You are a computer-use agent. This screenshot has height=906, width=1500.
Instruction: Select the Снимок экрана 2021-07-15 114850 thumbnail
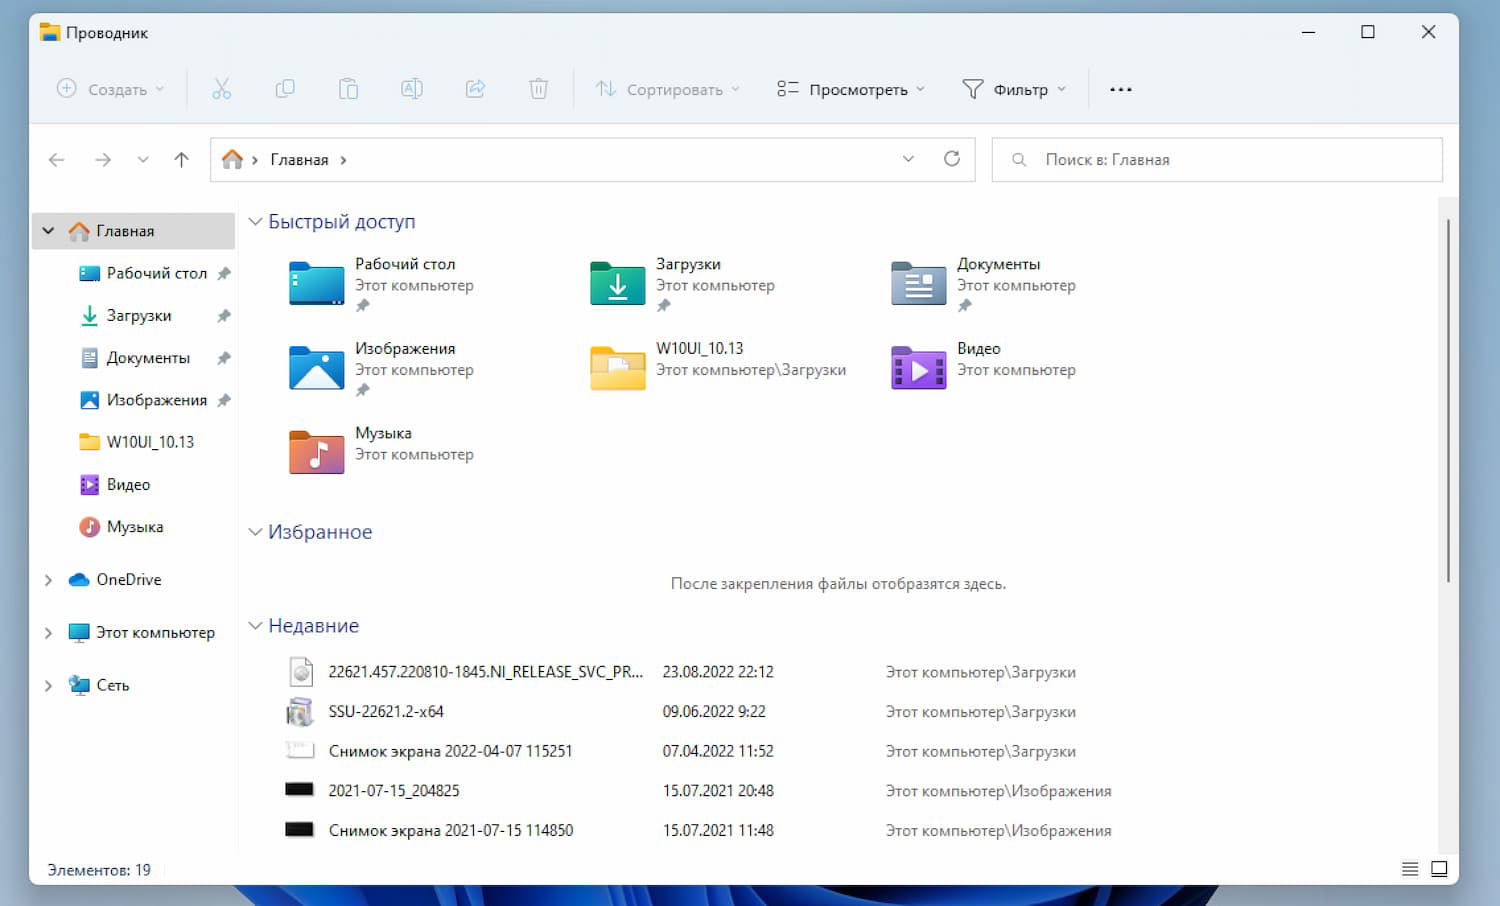[x=300, y=830]
